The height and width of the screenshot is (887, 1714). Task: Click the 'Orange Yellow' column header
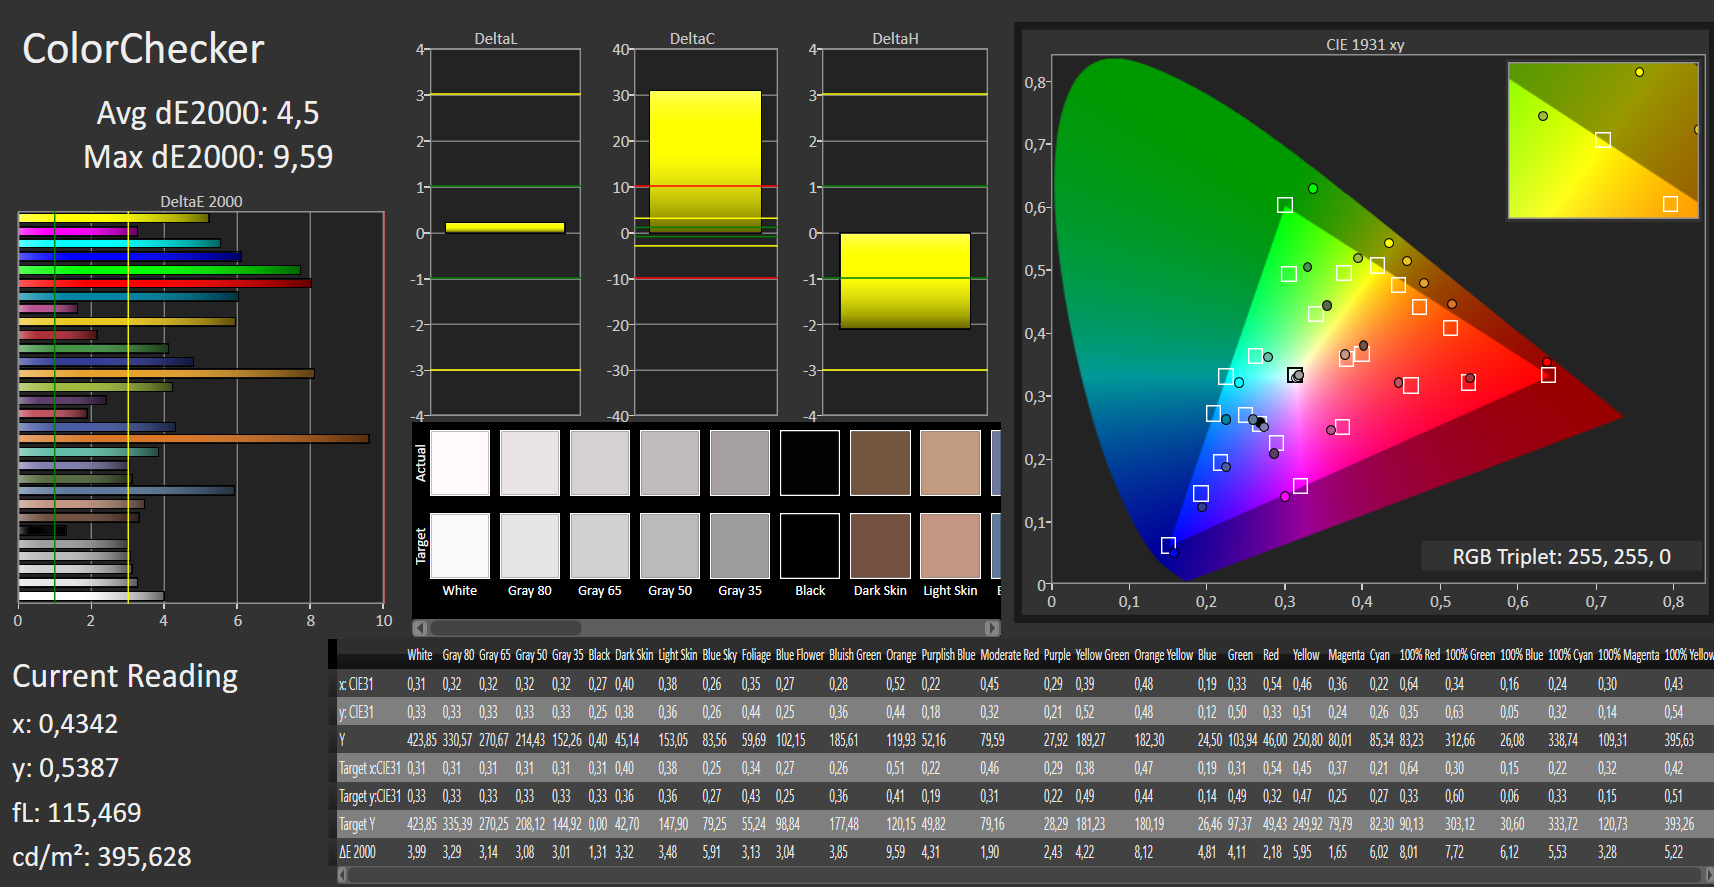point(1163,655)
